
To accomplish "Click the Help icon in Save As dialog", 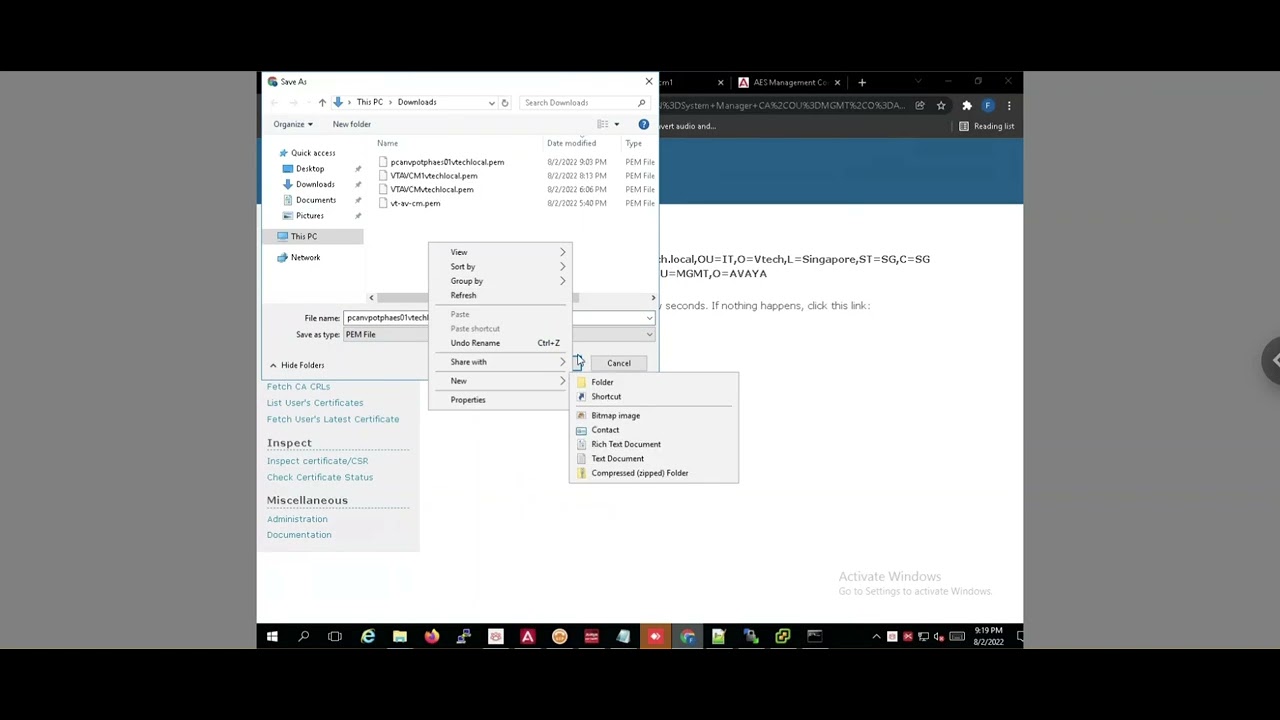I will pyautogui.click(x=644, y=124).
